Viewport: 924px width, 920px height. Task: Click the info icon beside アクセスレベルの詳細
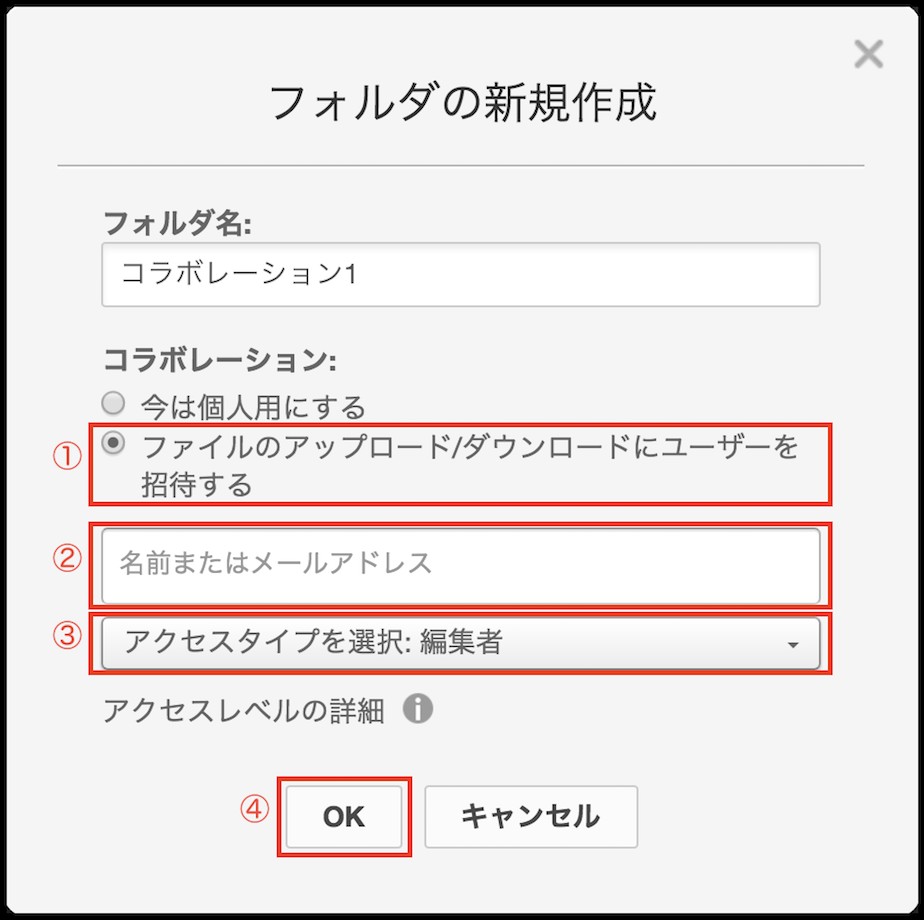418,710
